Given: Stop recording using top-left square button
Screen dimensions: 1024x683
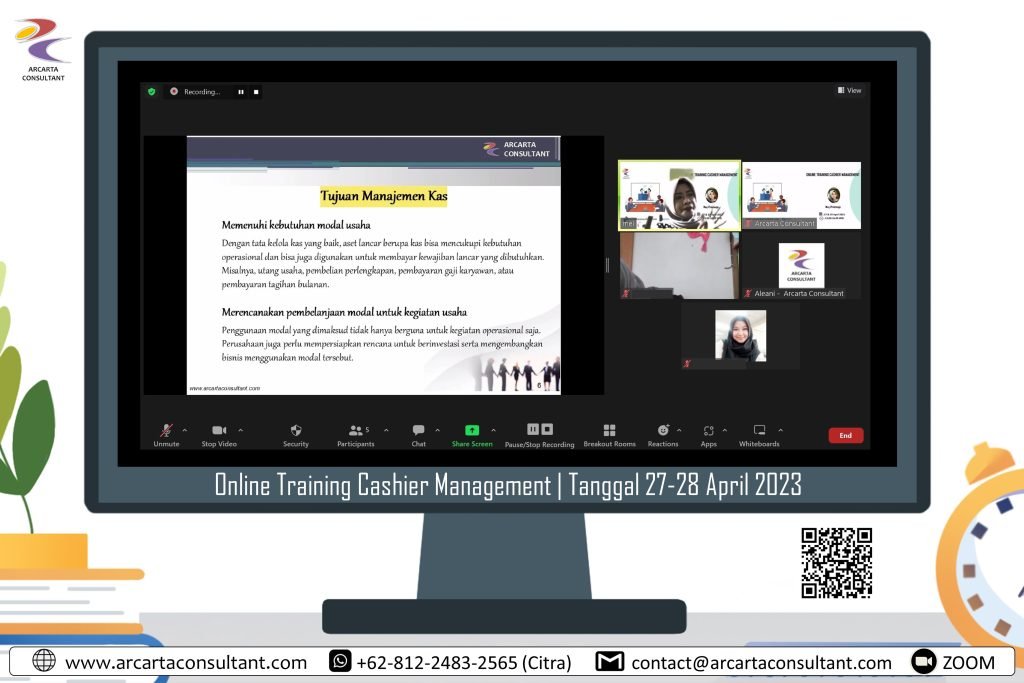Looking at the screenshot, I should pyautogui.click(x=256, y=92).
